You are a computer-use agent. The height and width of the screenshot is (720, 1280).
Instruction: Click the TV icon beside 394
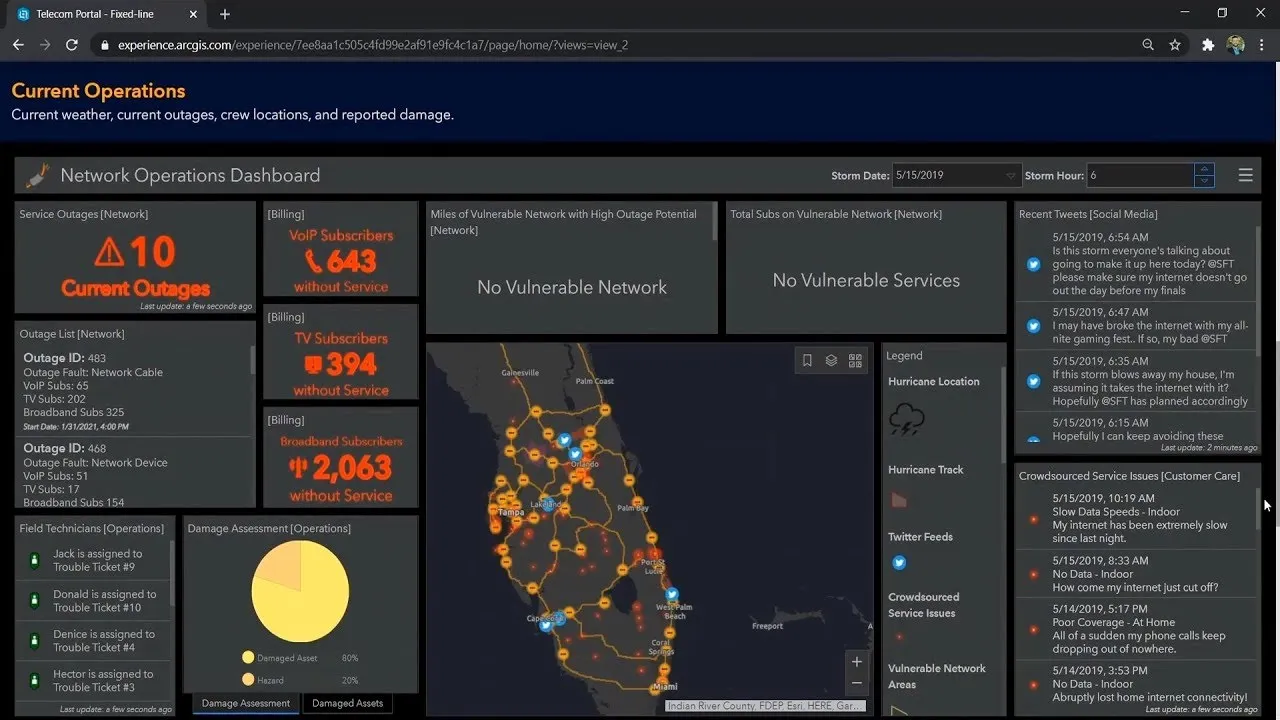point(312,364)
